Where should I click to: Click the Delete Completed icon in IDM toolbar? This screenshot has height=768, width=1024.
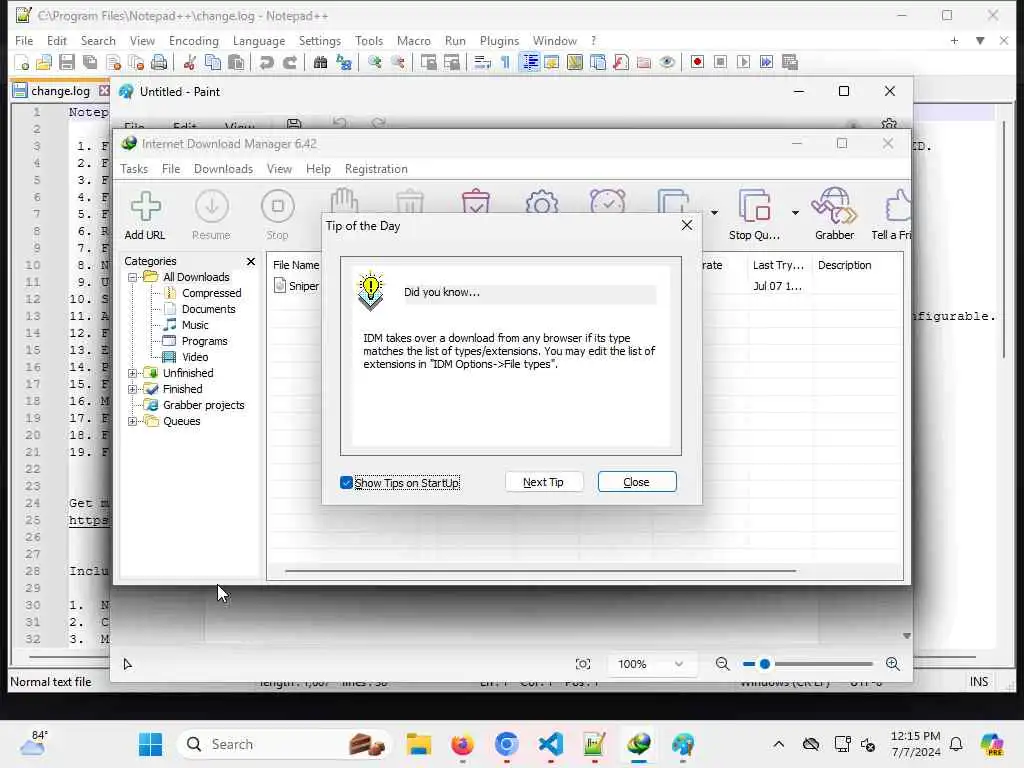[x=475, y=201]
